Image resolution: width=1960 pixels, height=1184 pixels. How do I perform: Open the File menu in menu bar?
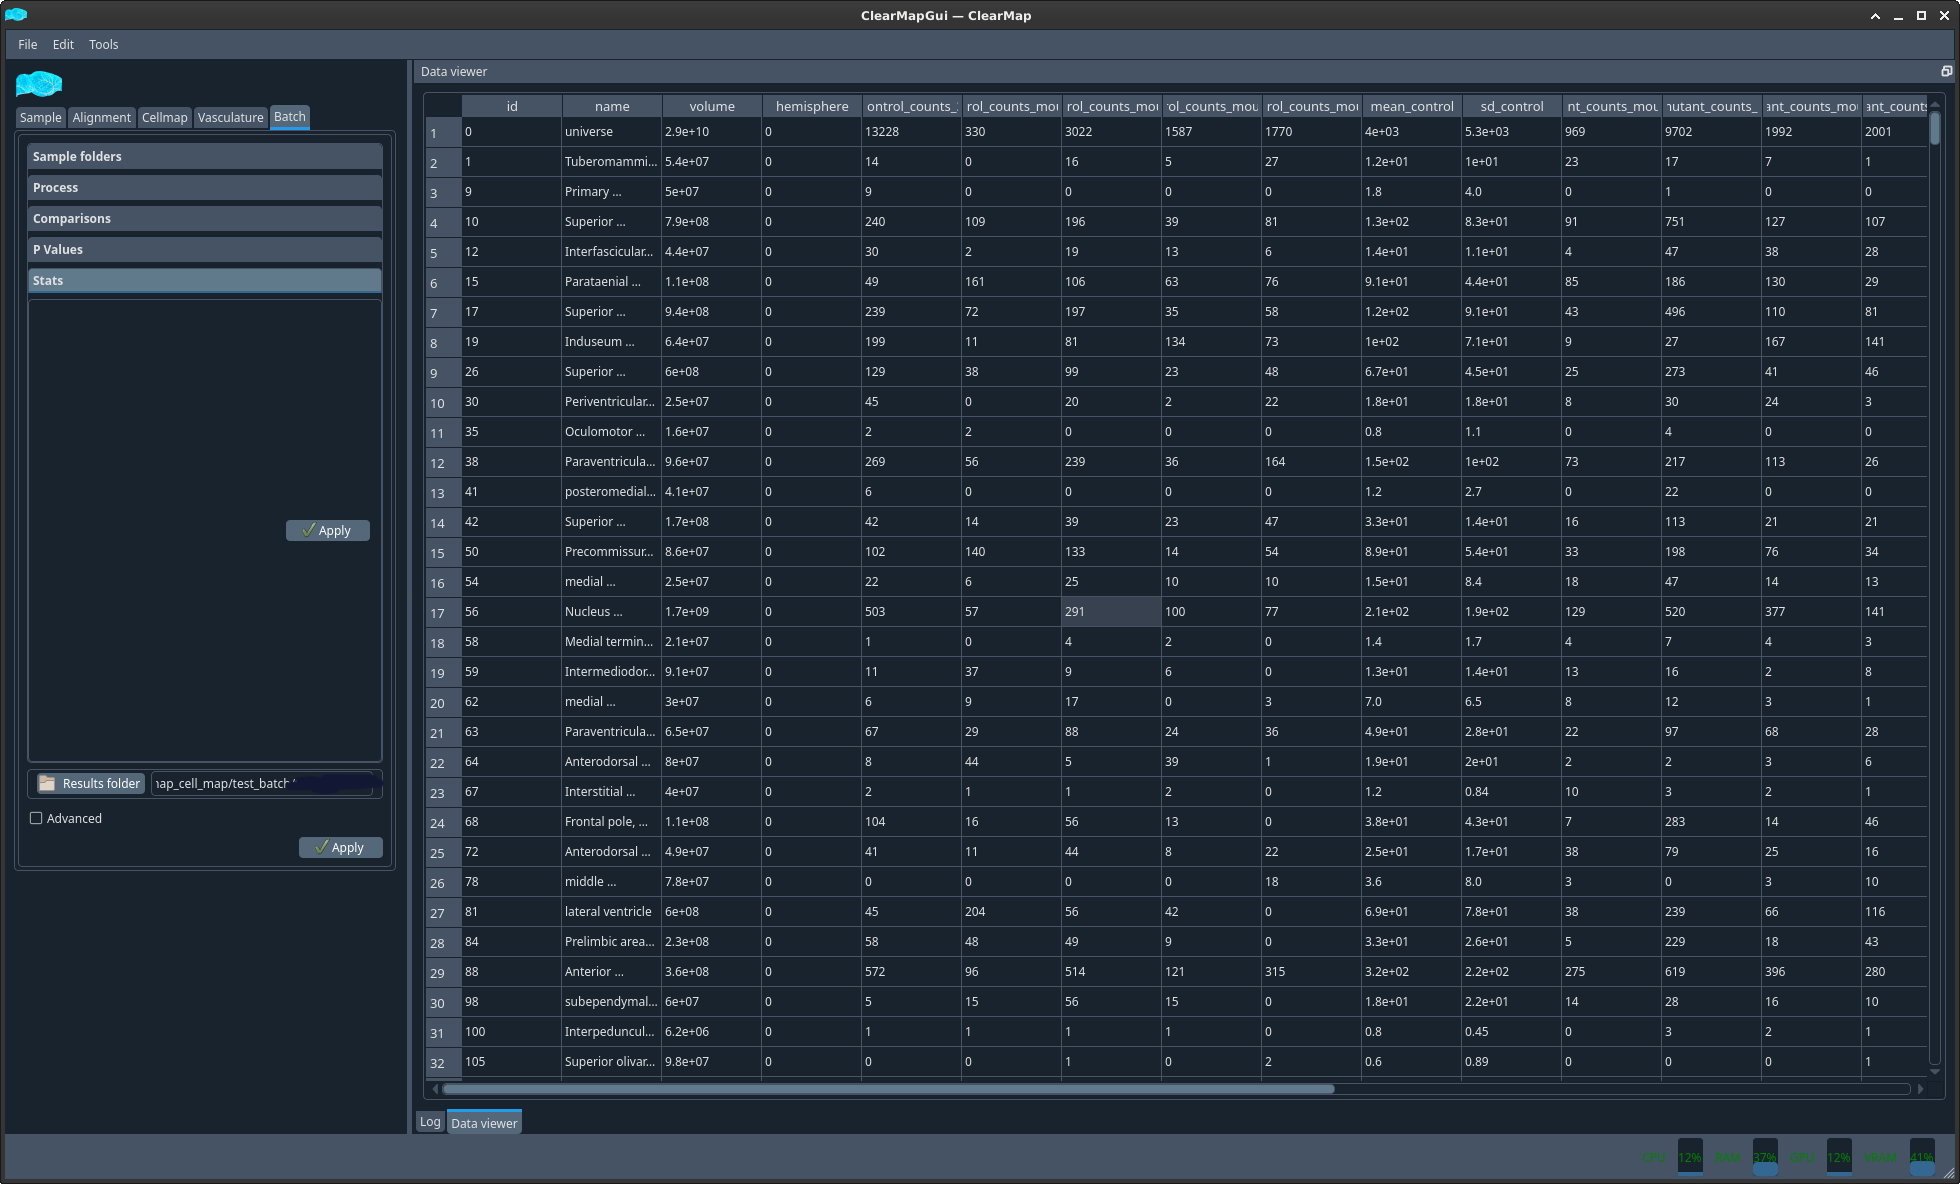[x=29, y=43]
